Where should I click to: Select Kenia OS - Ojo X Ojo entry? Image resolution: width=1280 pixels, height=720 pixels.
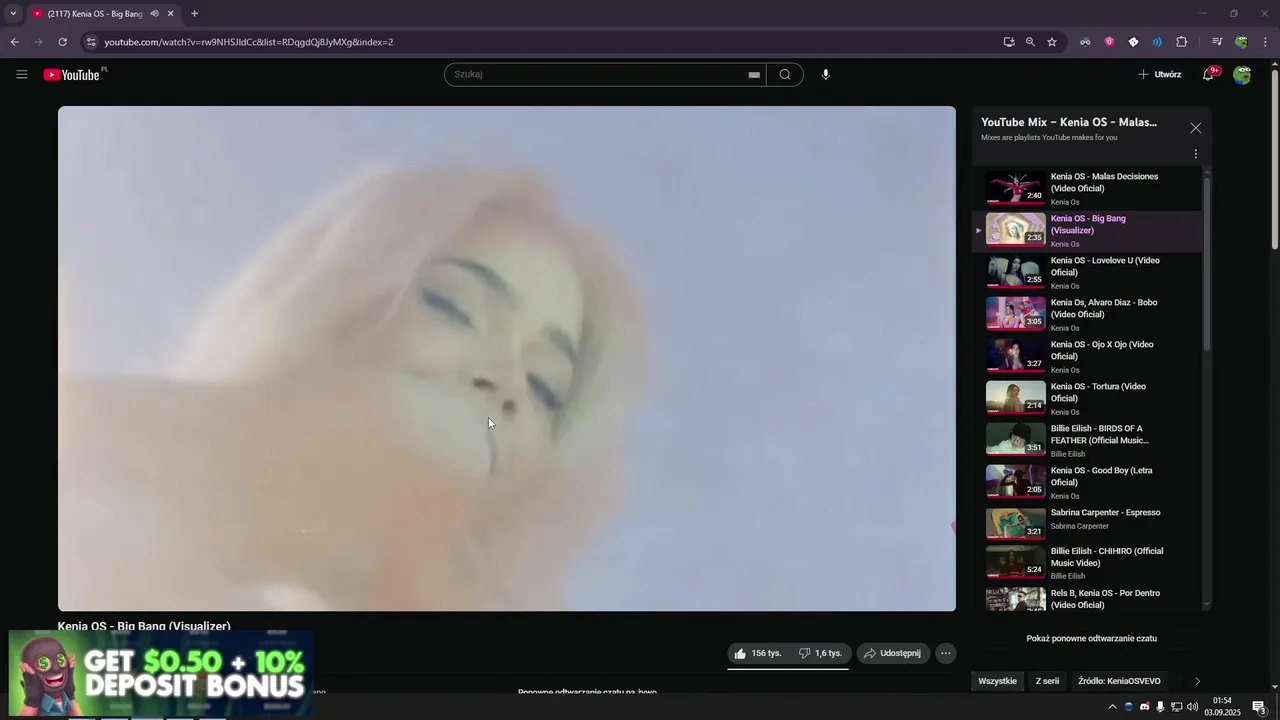1089,356
